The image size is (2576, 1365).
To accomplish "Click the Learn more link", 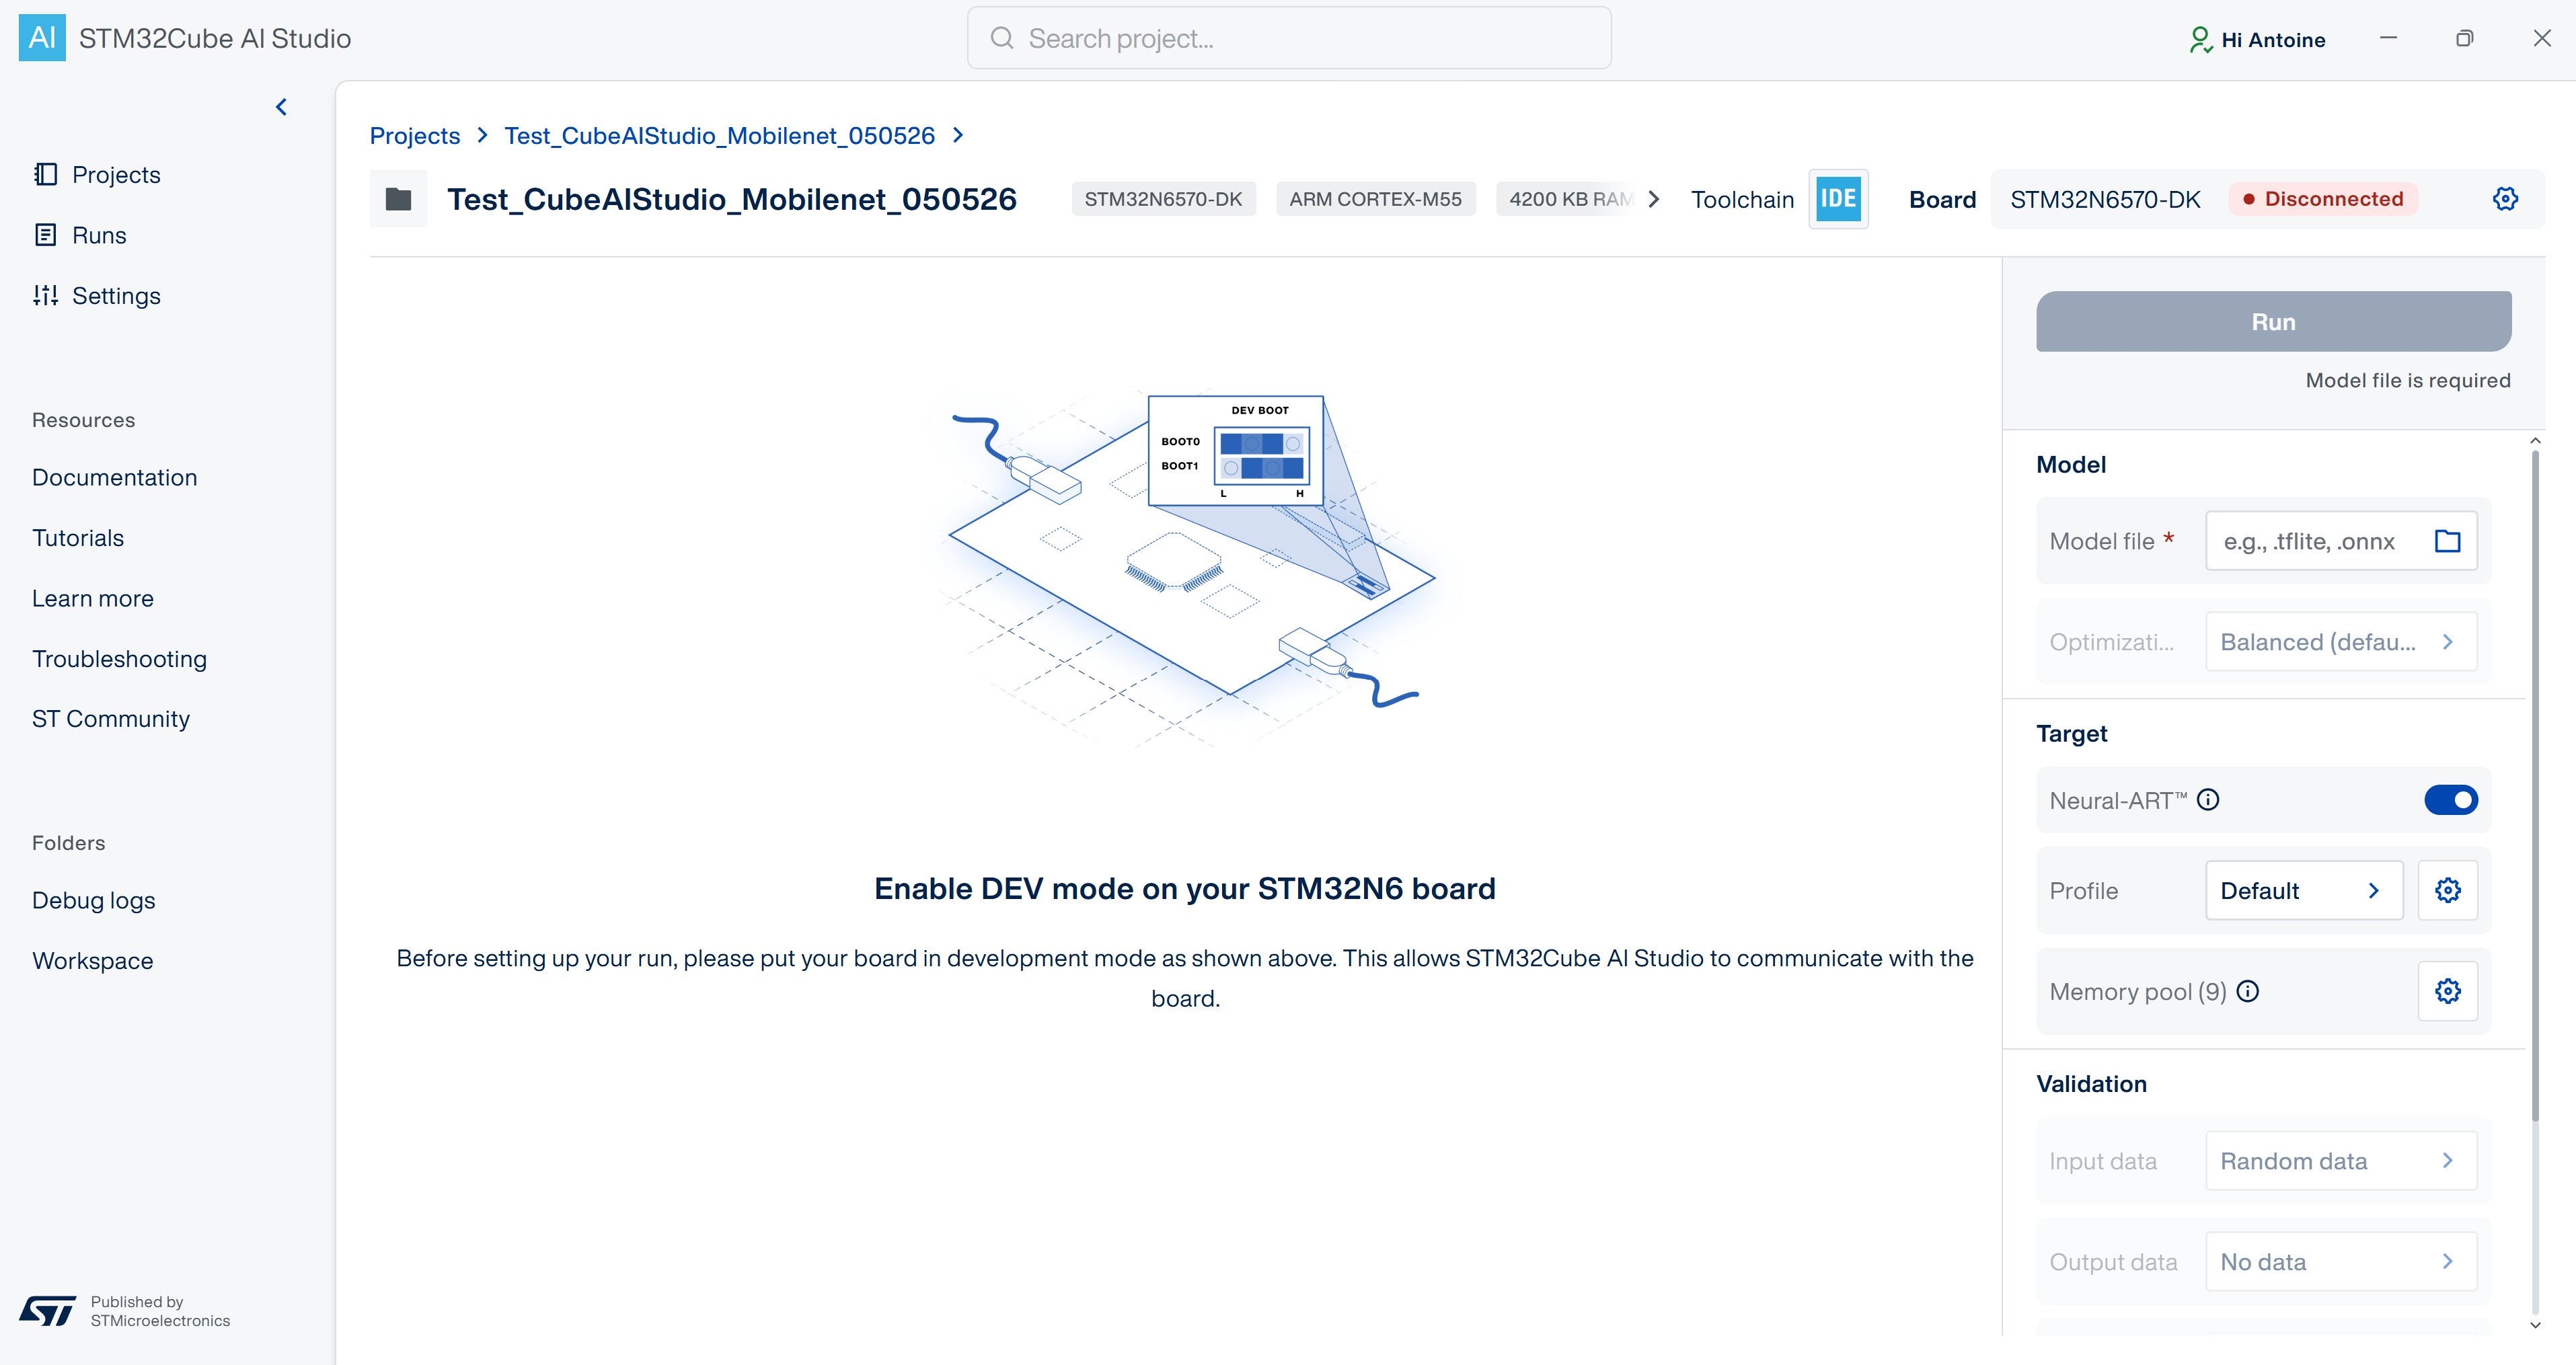I will 93,598.
